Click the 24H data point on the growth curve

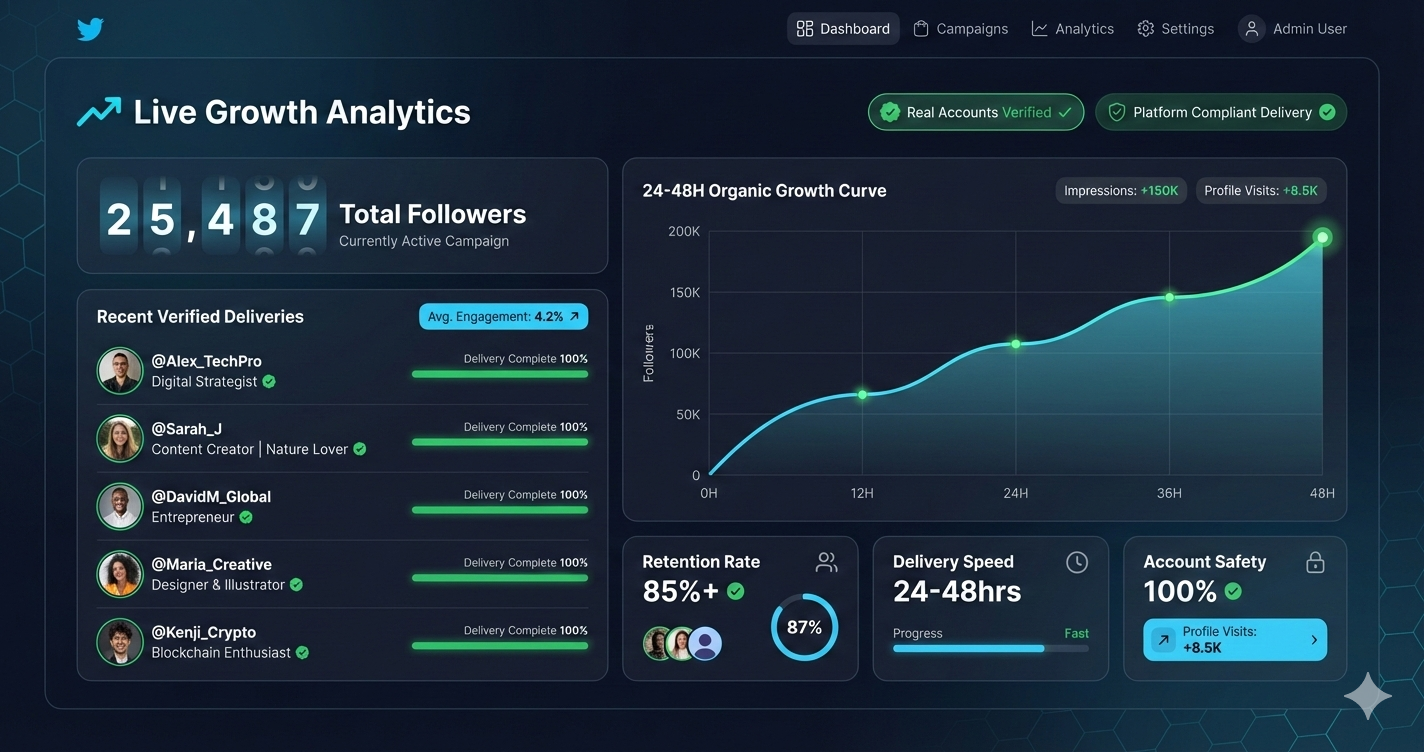(1015, 344)
